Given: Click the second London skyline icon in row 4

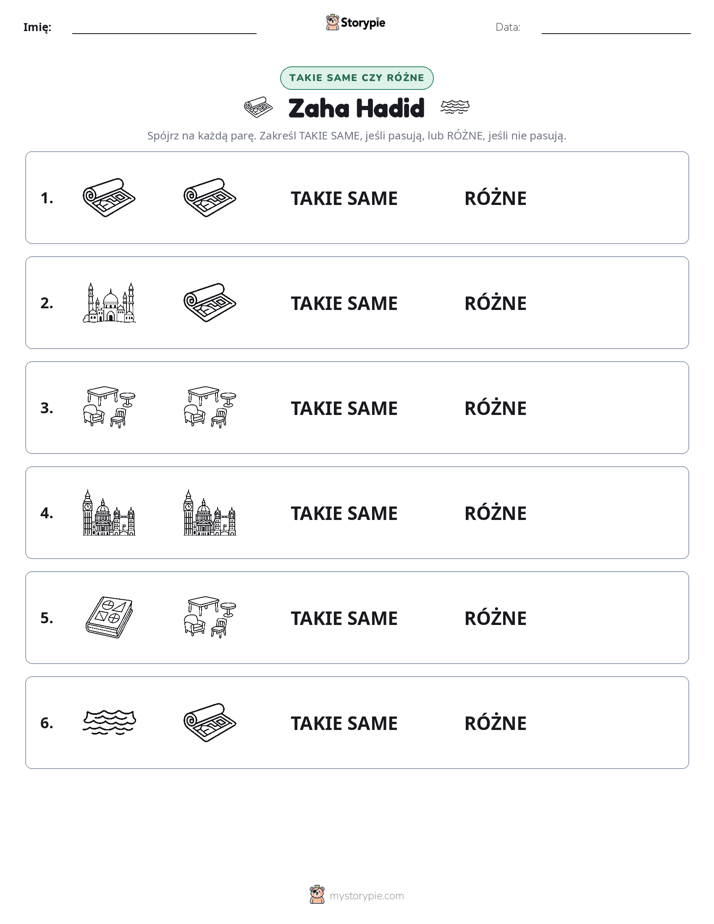Looking at the screenshot, I should [210, 513].
